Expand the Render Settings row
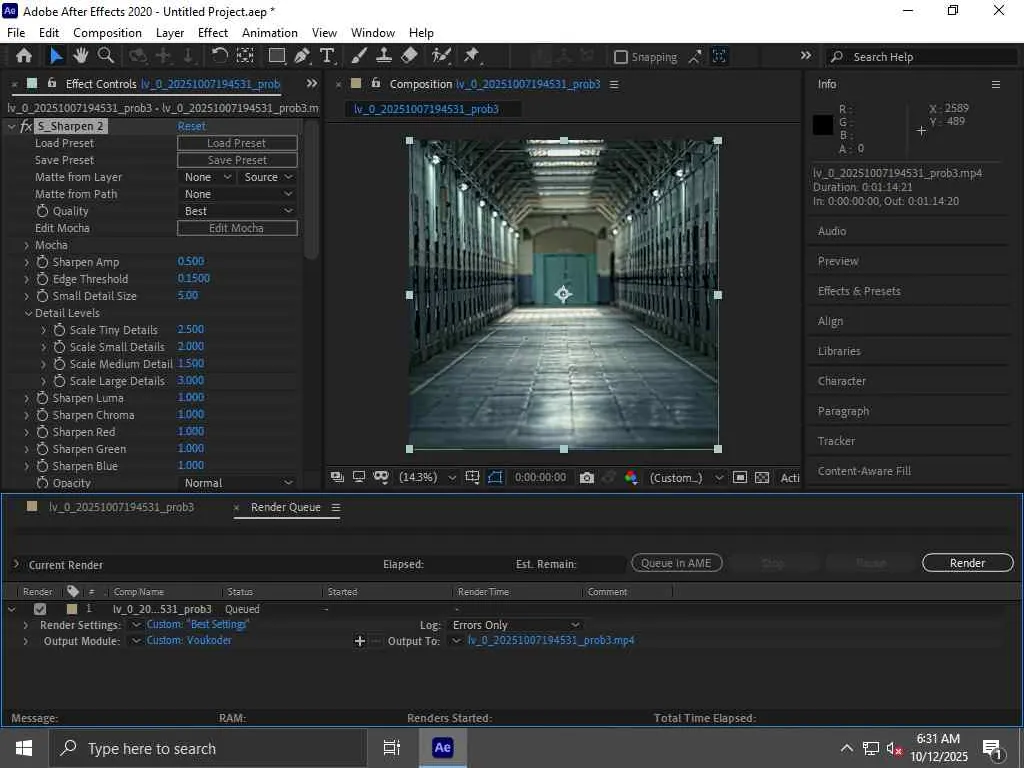Viewport: 1024px width, 768px height. (26, 625)
